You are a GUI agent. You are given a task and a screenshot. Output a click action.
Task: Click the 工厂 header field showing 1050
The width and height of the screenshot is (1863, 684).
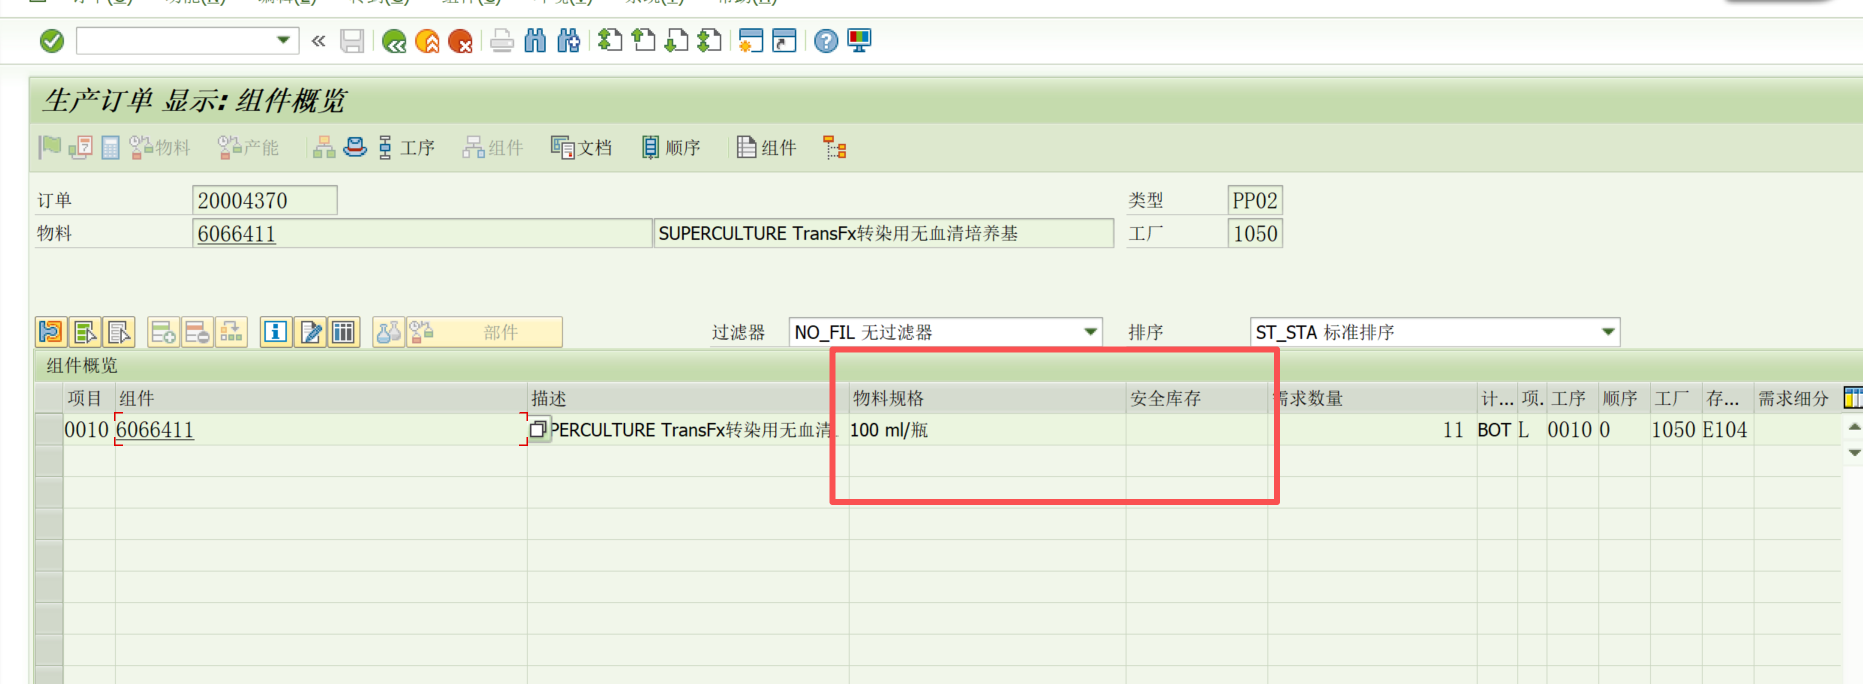tap(1255, 233)
